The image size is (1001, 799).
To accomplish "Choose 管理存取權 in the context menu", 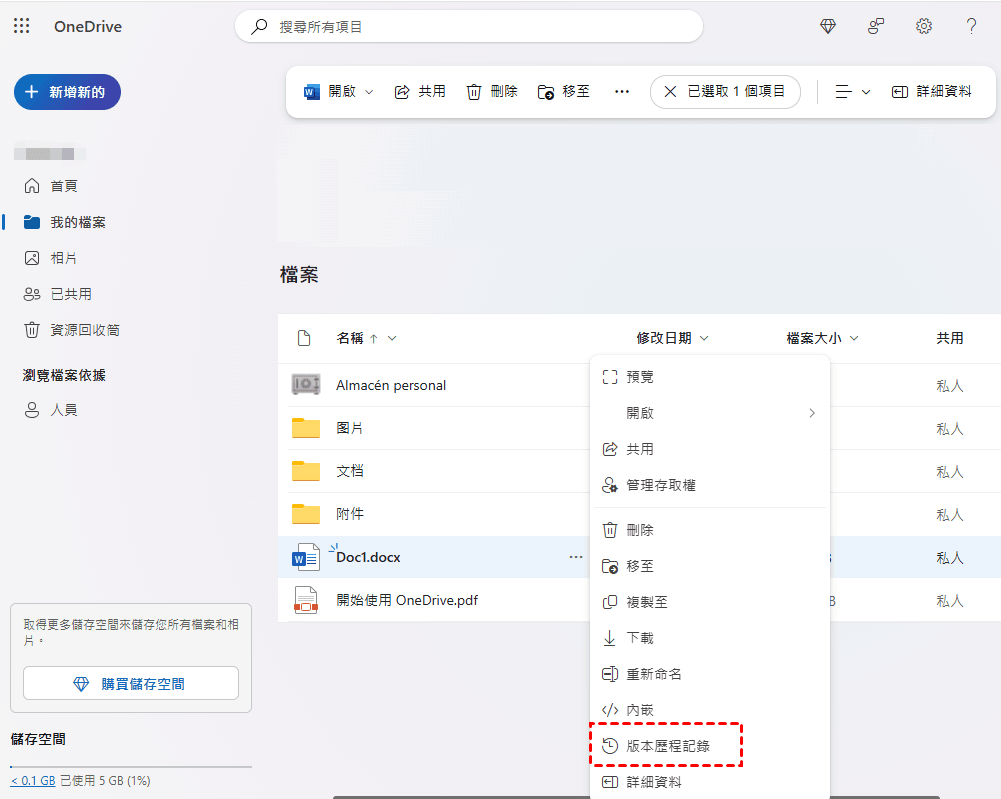I will [x=710, y=485].
